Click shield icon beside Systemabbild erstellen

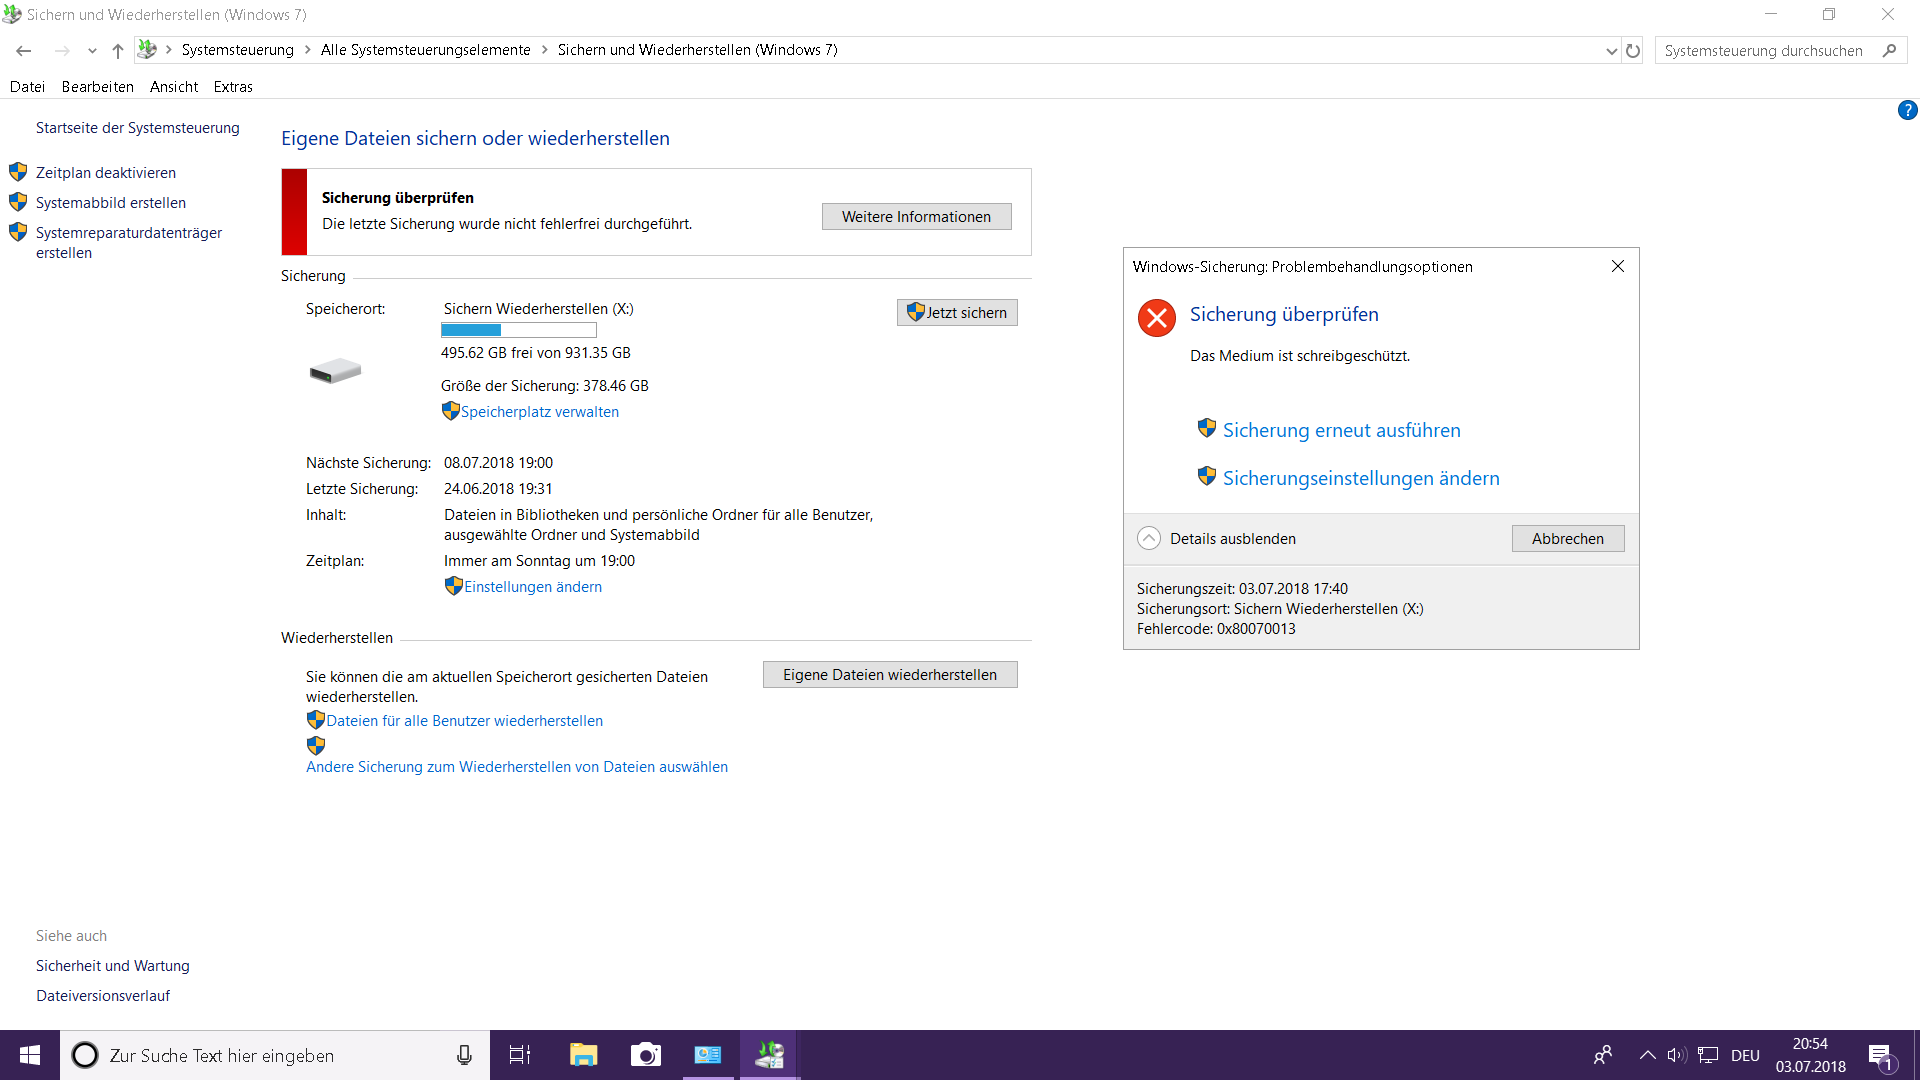pyautogui.click(x=18, y=202)
